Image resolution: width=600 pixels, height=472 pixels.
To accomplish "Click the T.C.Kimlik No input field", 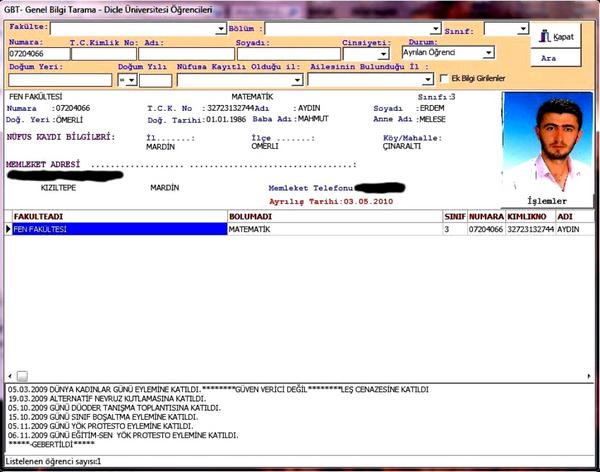I will coord(103,53).
